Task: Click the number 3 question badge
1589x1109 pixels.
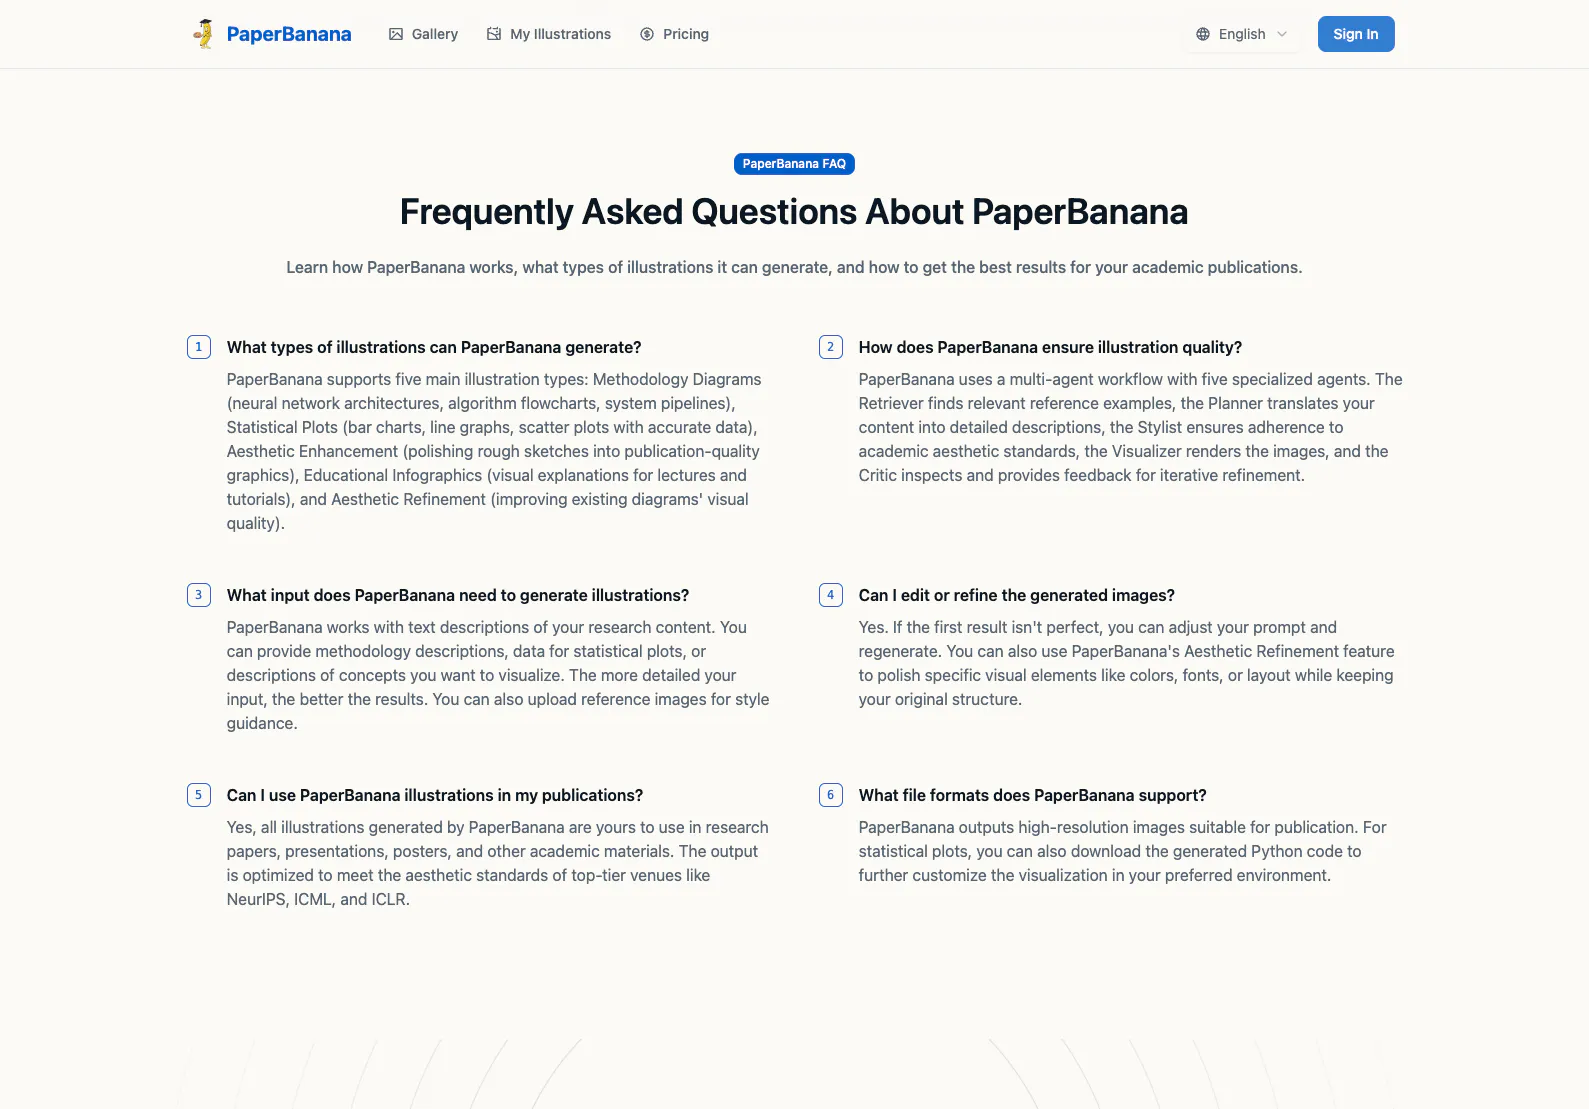Action: coord(199,595)
